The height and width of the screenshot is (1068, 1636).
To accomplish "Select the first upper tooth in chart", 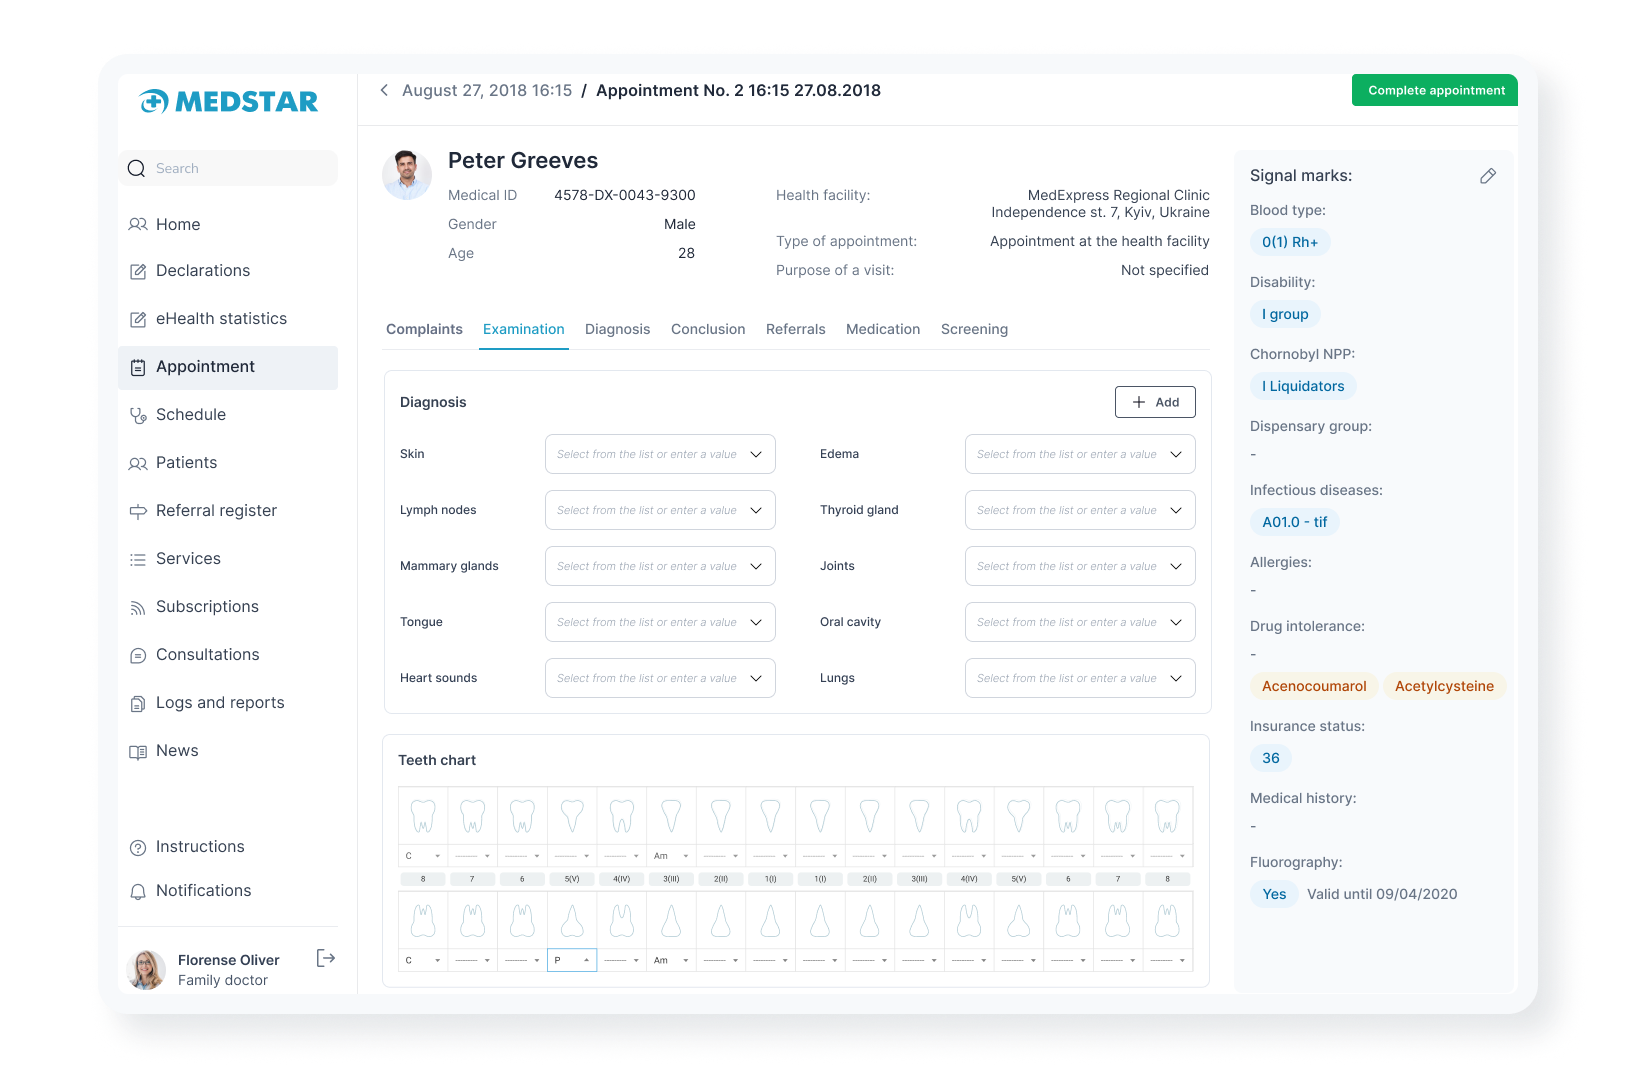I will coord(423,816).
